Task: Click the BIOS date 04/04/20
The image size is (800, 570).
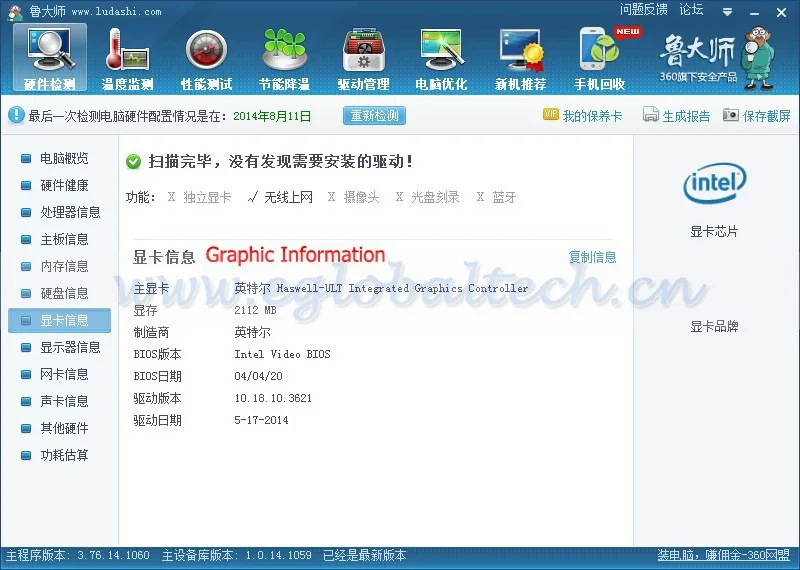Action: tap(258, 377)
